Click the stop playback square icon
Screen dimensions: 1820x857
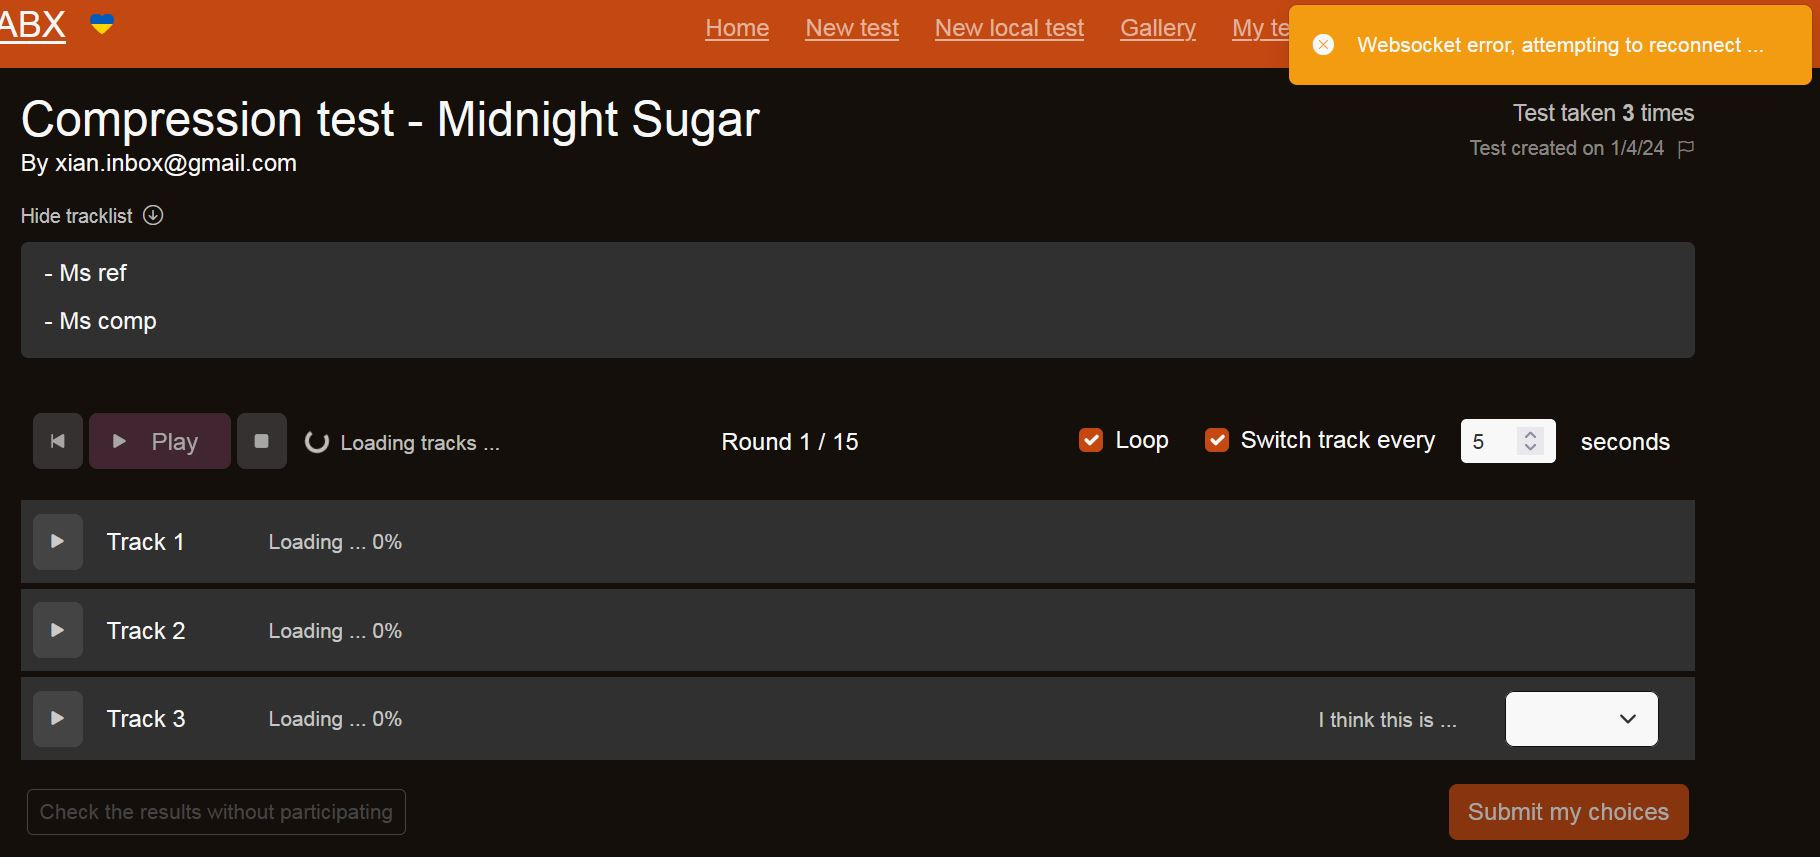tap(262, 441)
